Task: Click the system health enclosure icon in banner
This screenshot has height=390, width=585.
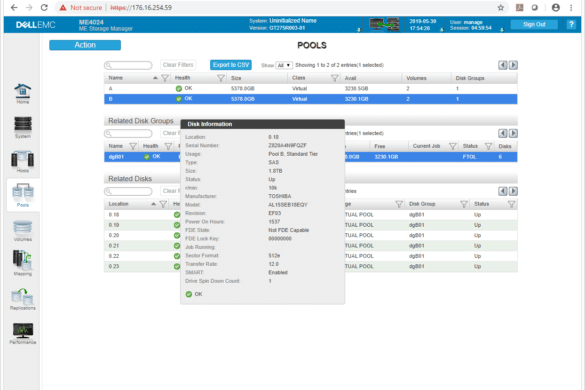Action: point(384,24)
